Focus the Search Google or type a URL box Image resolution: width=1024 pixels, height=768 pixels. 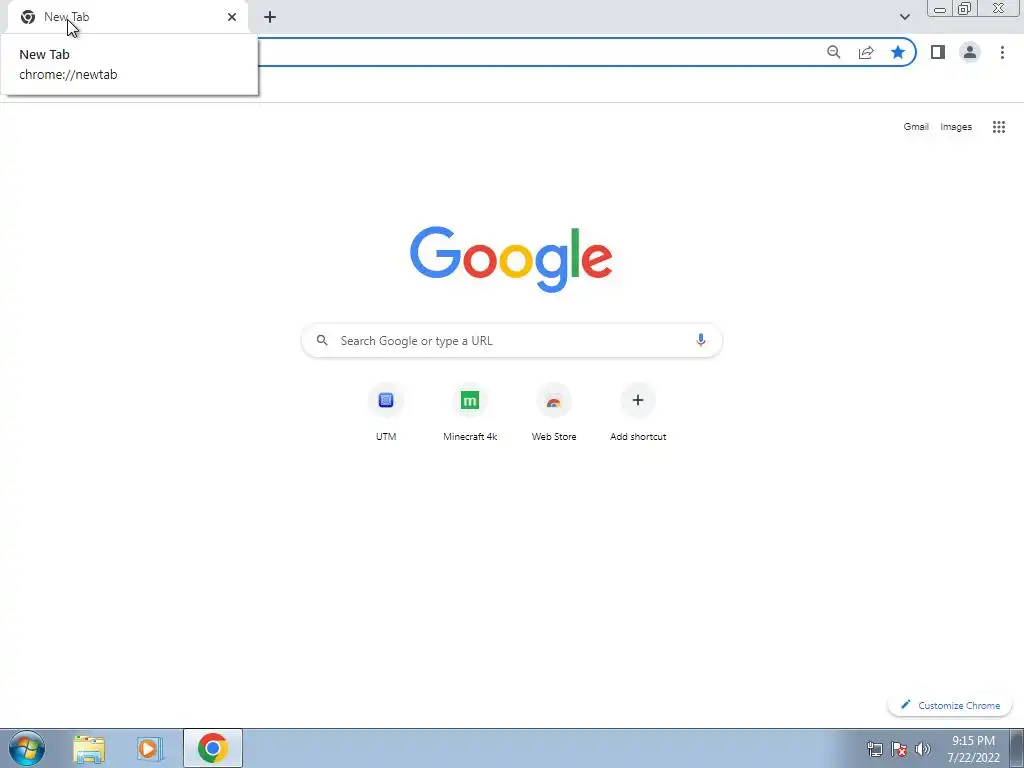511,340
